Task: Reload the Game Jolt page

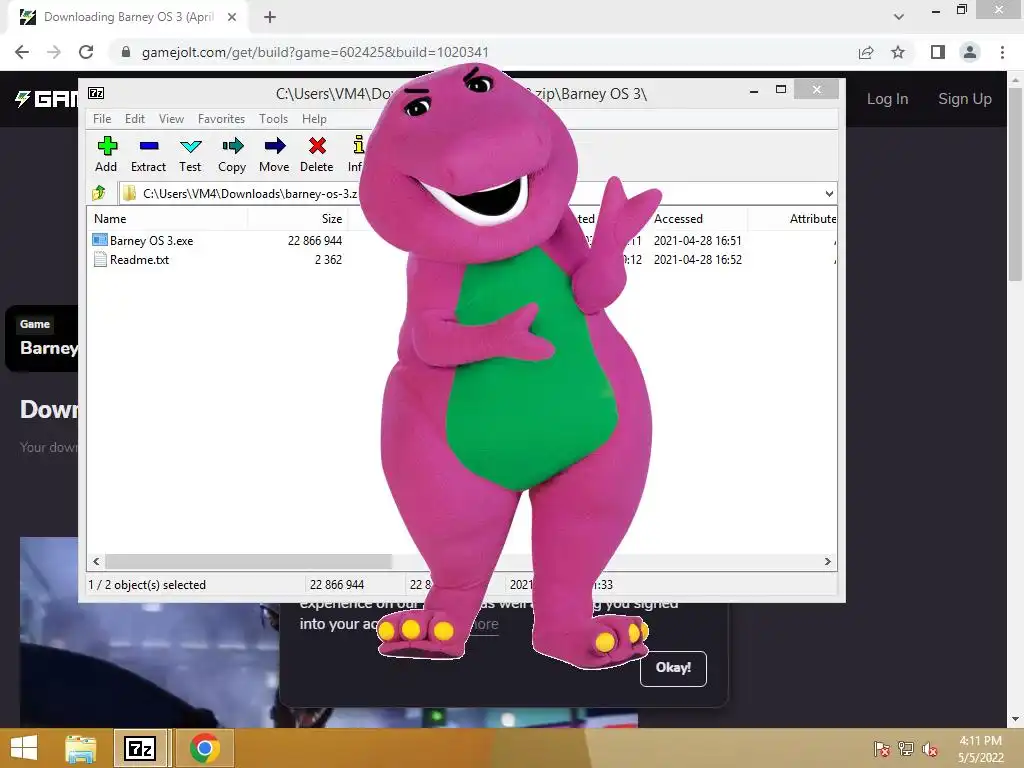Action: click(86, 52)
